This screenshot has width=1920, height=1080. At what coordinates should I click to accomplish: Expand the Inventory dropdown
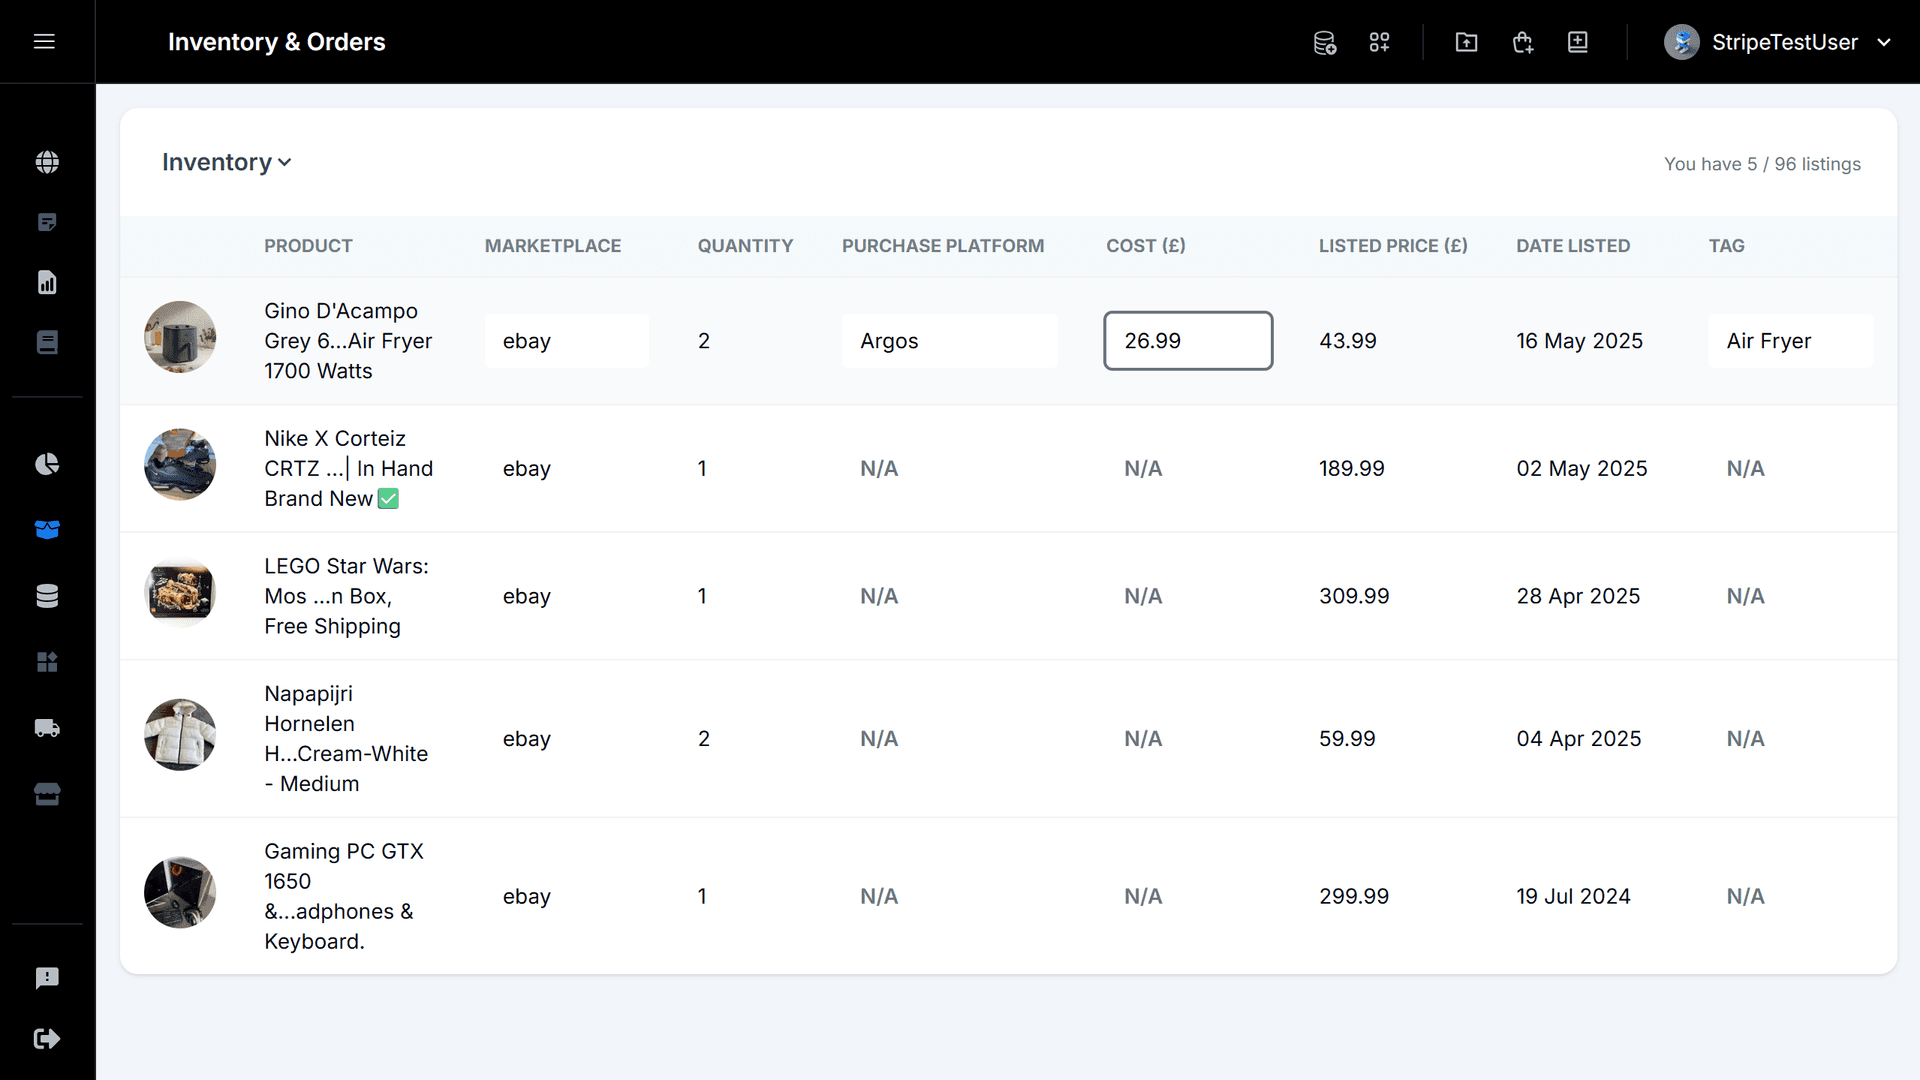pos(226,162)
